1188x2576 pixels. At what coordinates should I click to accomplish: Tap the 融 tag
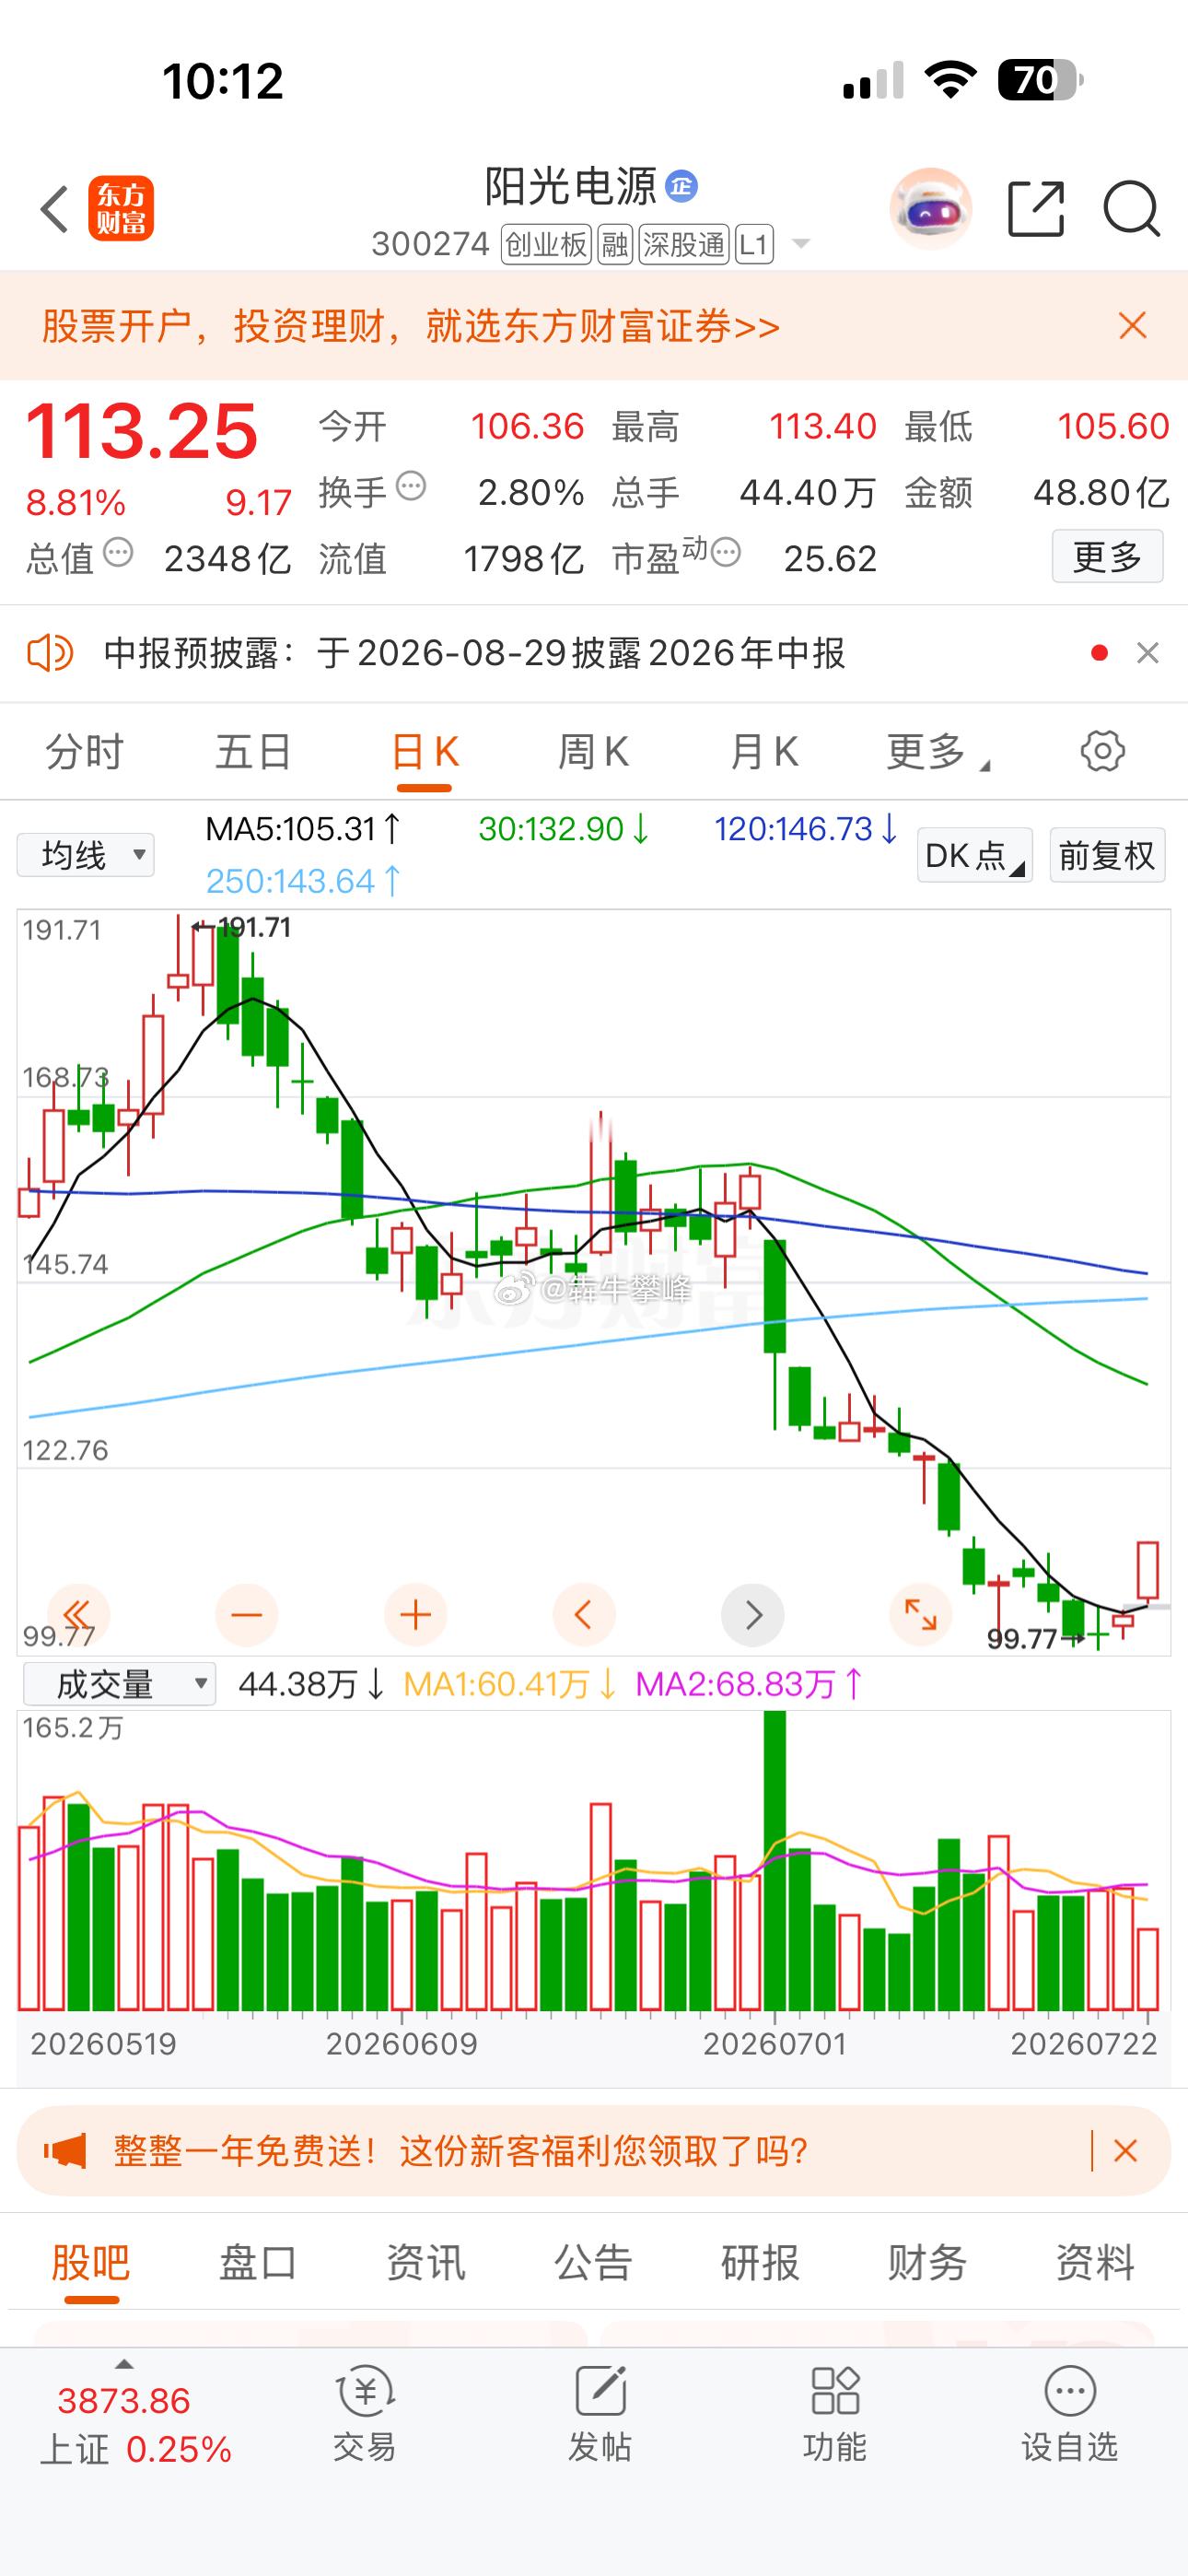pyautogui.click(x=615, y=244)
